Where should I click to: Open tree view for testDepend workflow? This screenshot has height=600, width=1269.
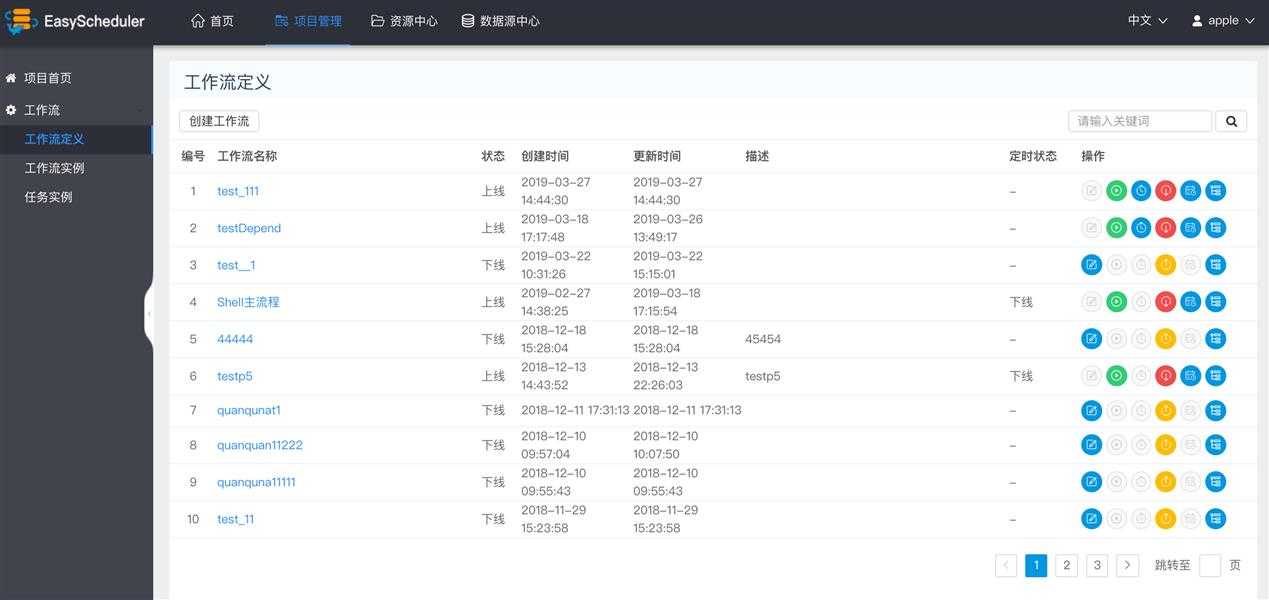coord(1215,228)
